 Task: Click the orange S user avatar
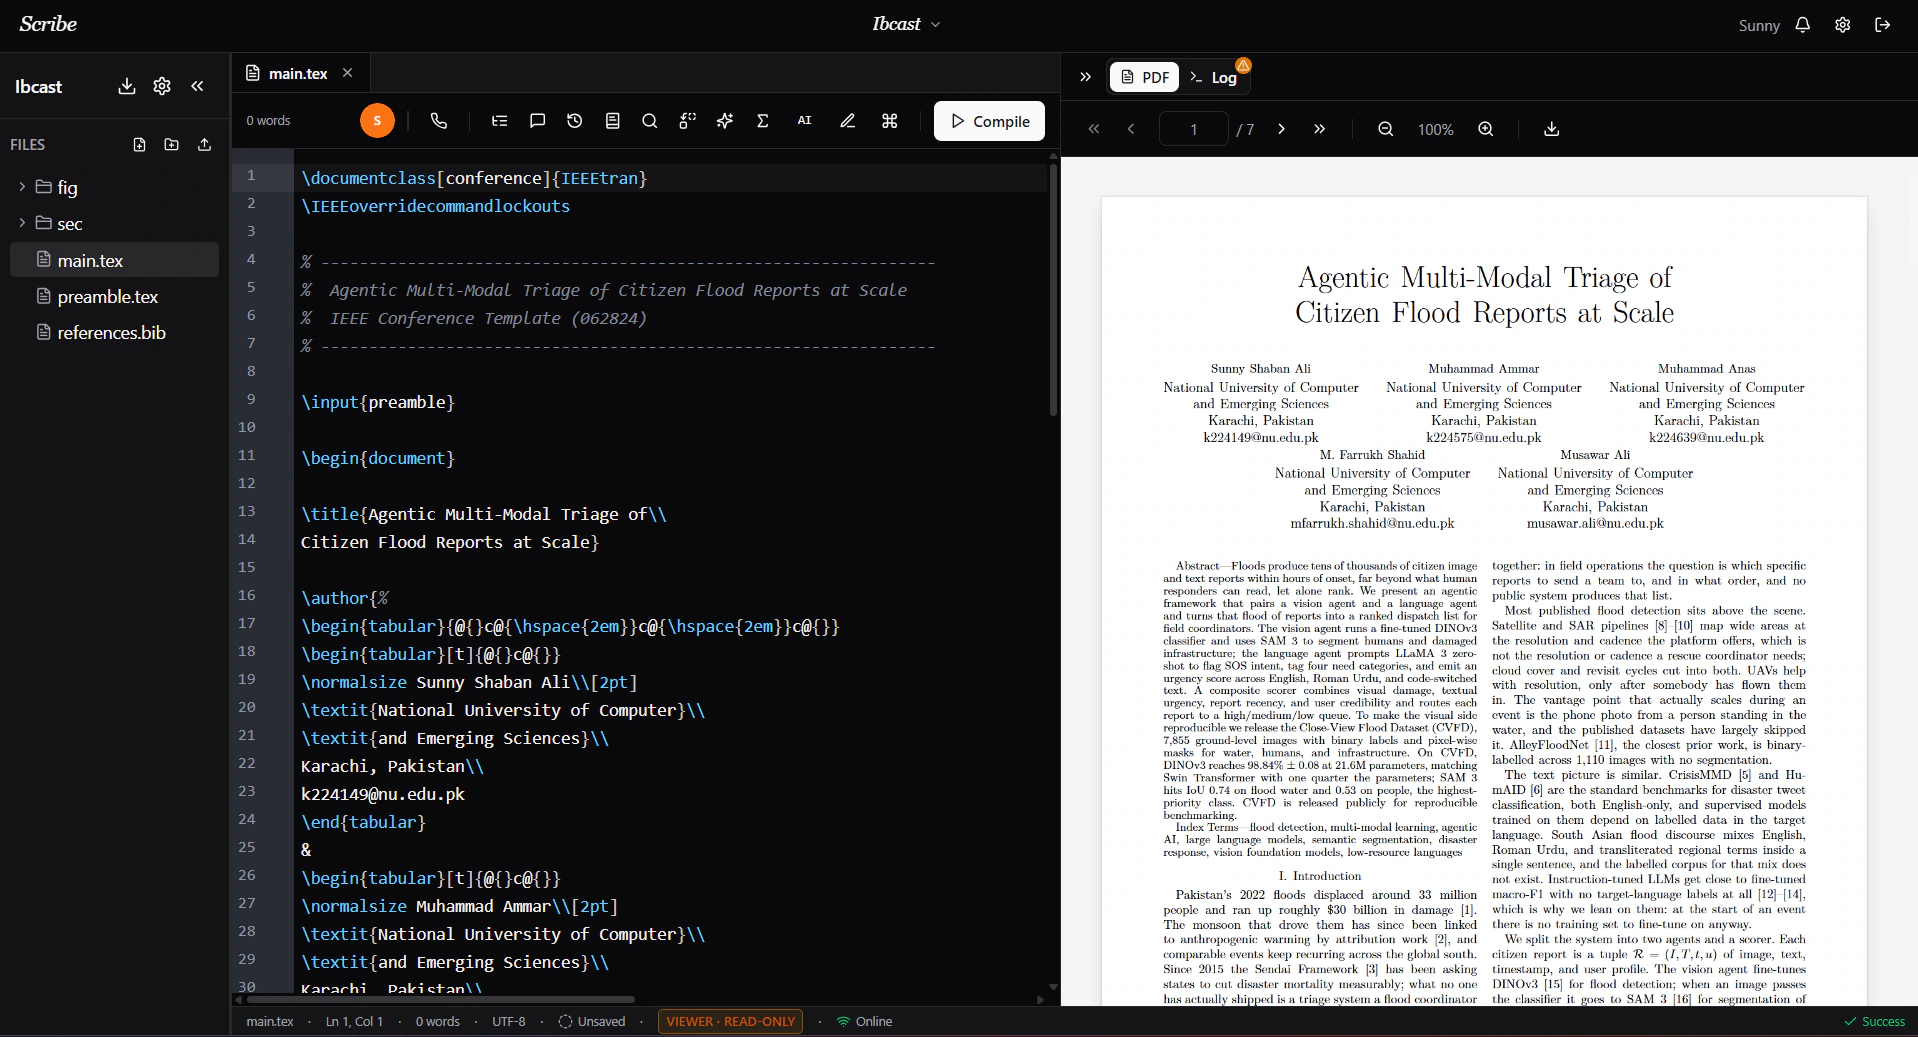click(x=377, y=121)
